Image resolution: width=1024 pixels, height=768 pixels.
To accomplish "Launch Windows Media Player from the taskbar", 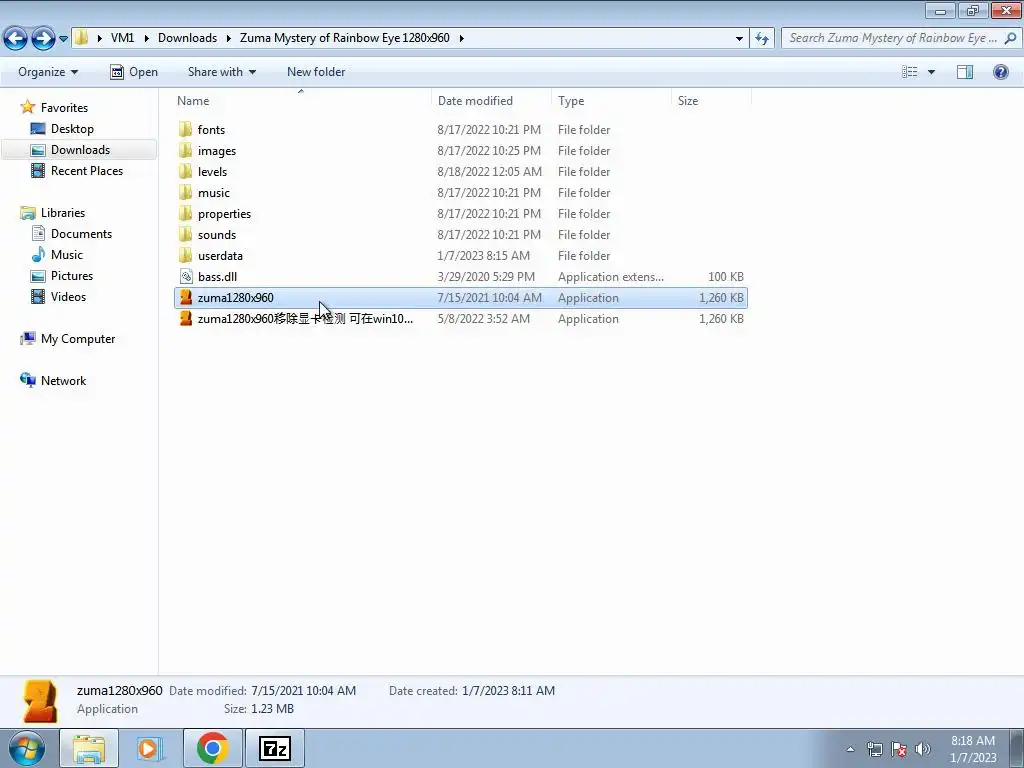I will coord(150,748).
